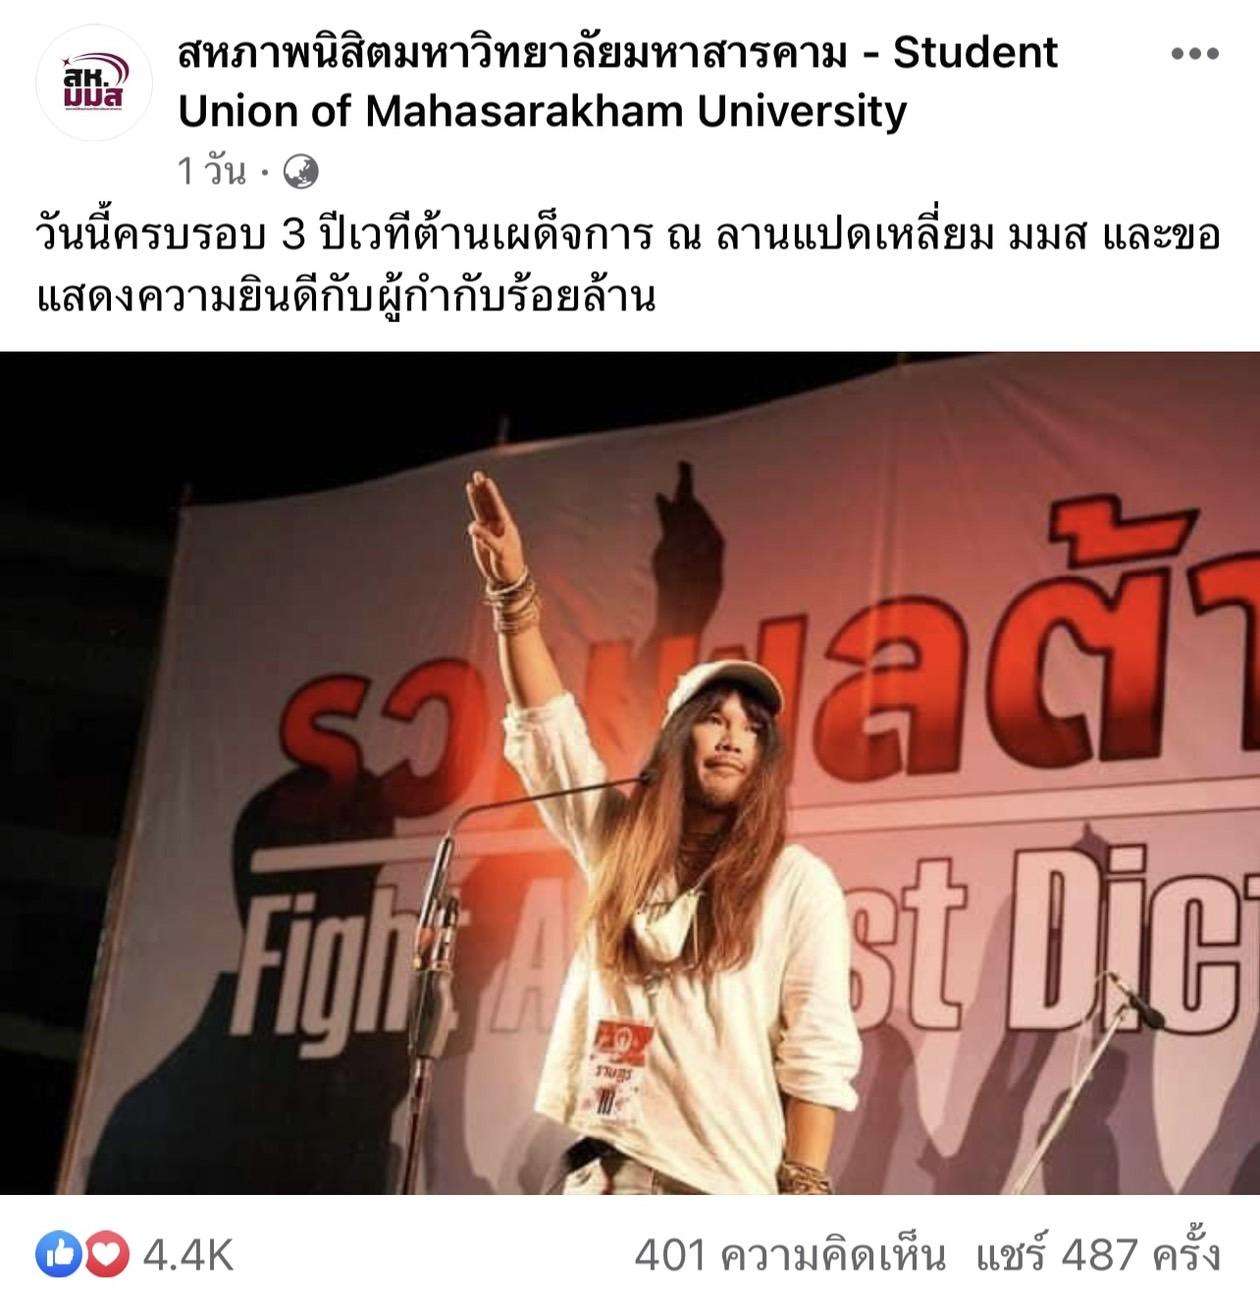View the แชร์ 487 ครั้ง shares list
Viewport: 1260px width, 1300px height.
tap(1098, 1254)
